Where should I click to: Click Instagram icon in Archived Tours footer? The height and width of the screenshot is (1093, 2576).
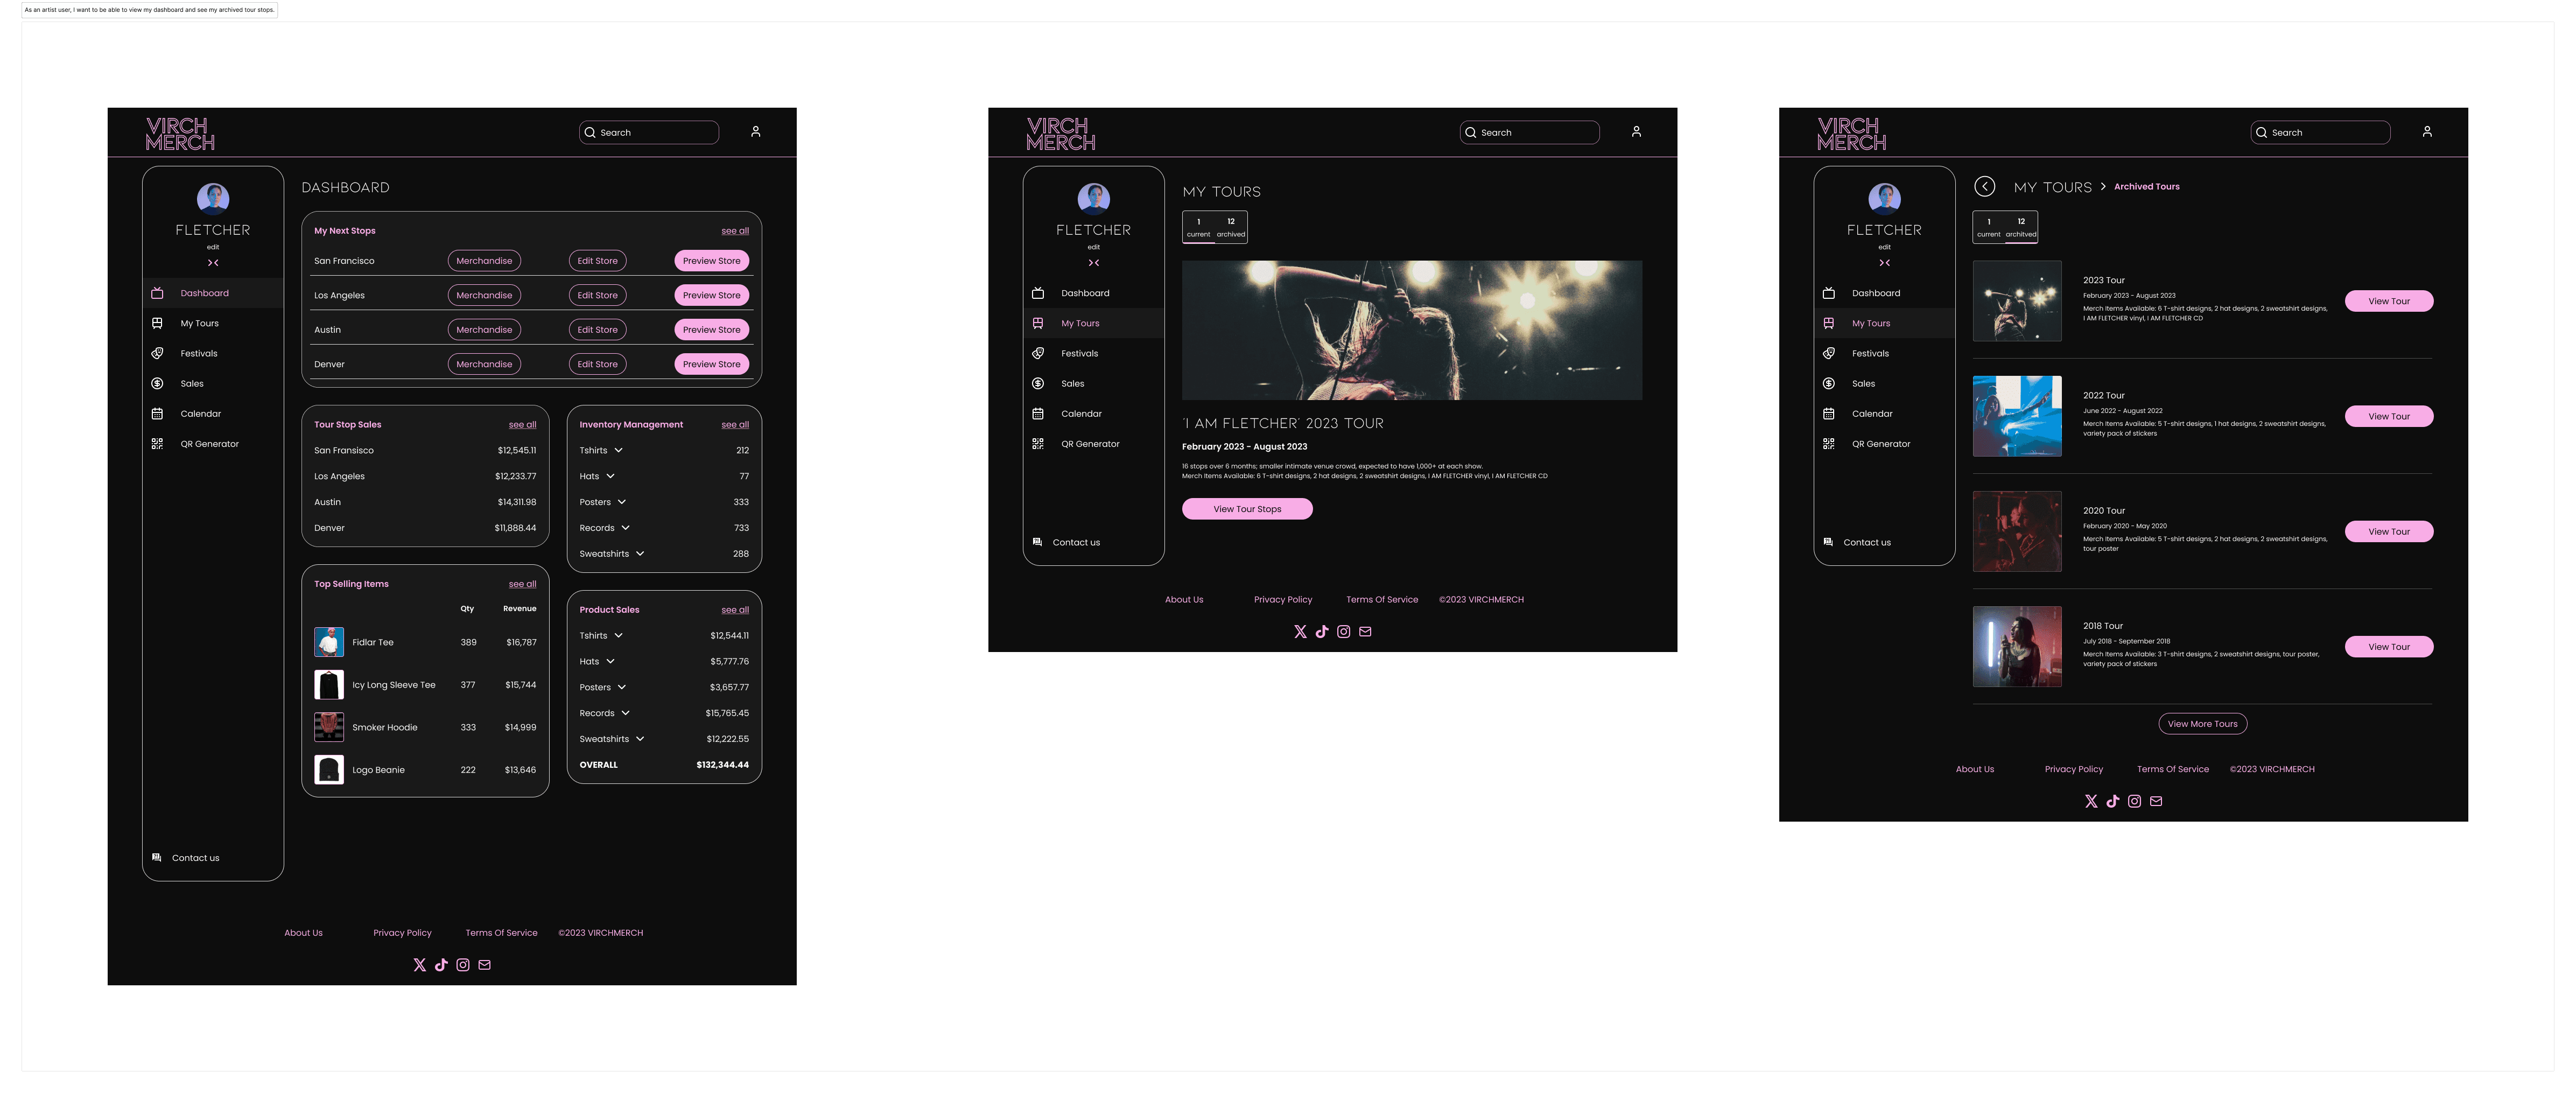2134,801
